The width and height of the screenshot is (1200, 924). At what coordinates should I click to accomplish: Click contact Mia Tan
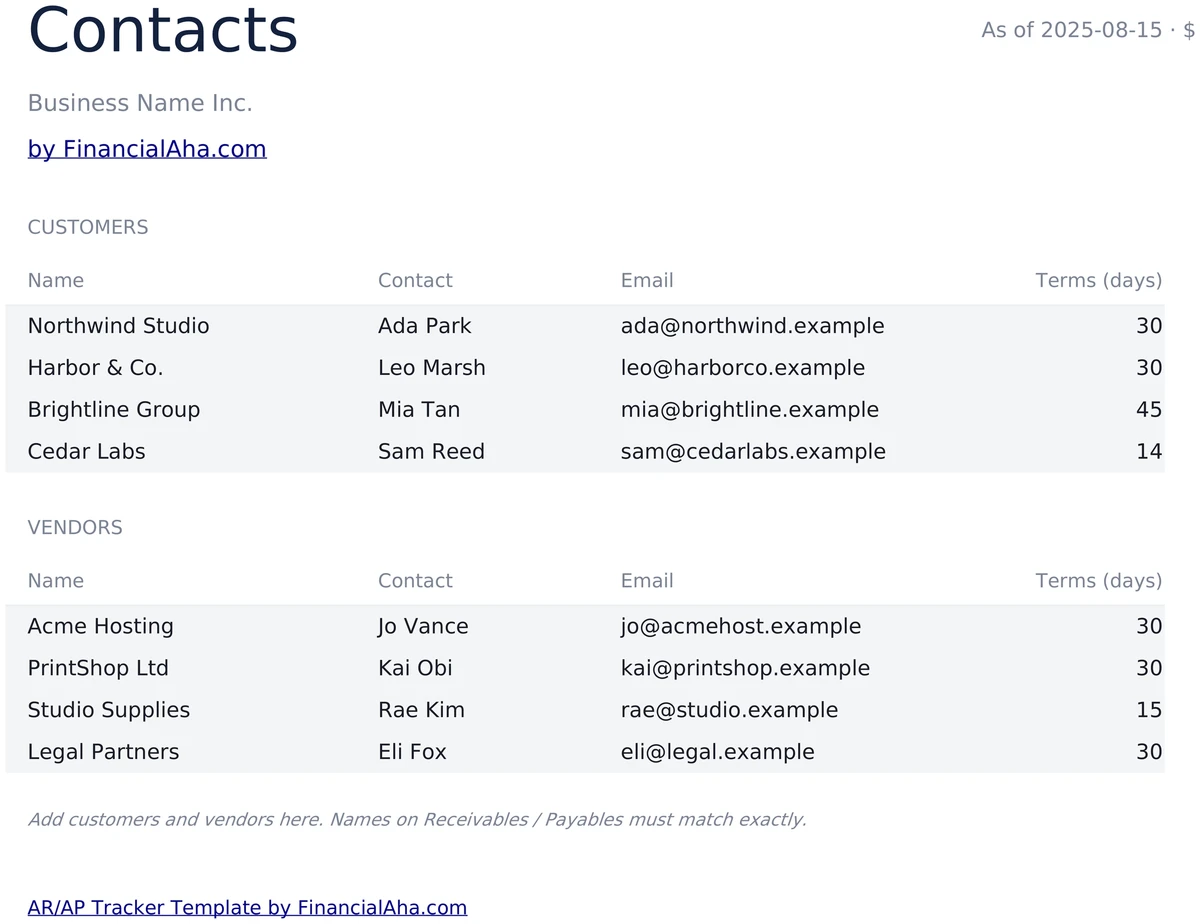coord(419,410)
